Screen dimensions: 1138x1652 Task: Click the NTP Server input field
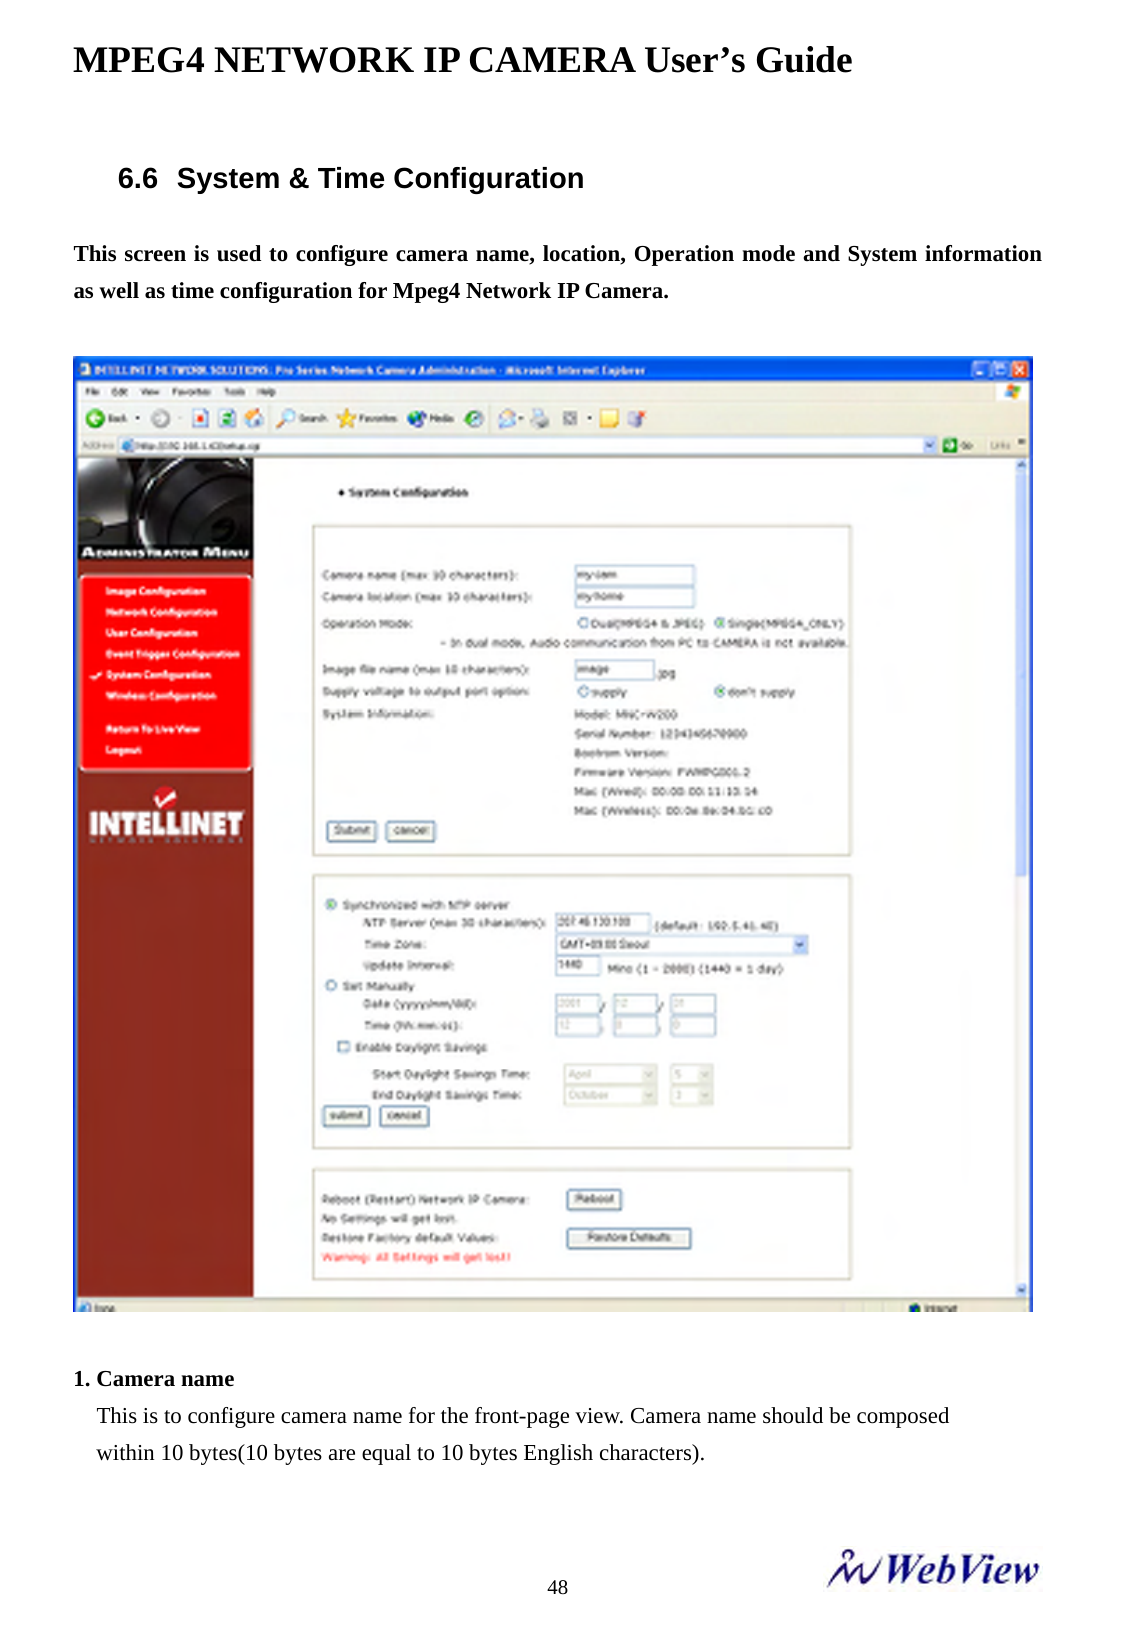(x=603, y=922)
